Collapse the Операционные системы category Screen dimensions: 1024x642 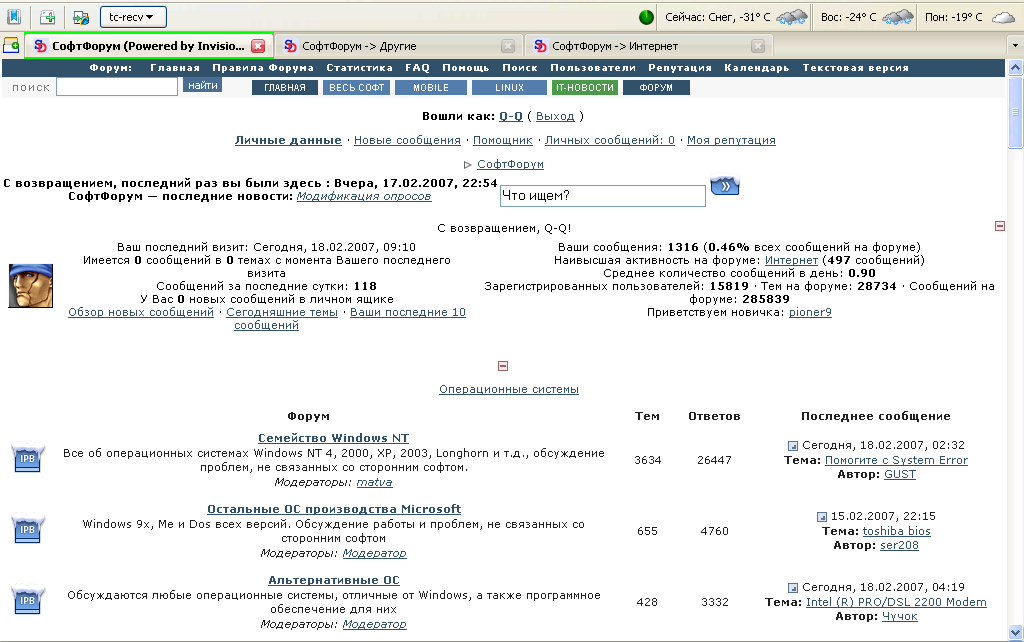[503, 366]
